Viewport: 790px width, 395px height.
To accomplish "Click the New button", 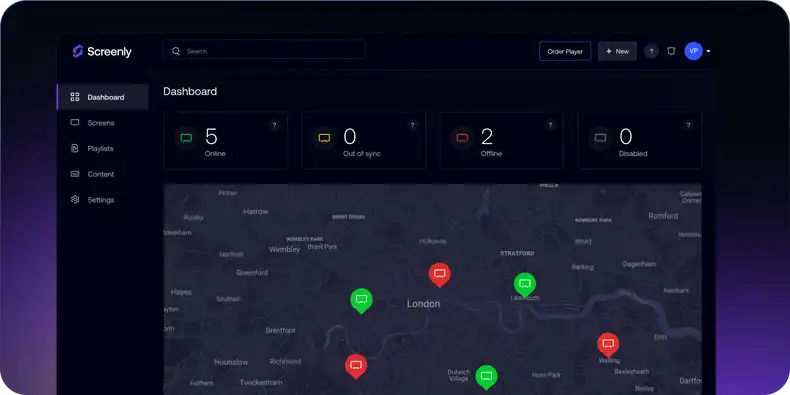I will [x=617, y=51].
